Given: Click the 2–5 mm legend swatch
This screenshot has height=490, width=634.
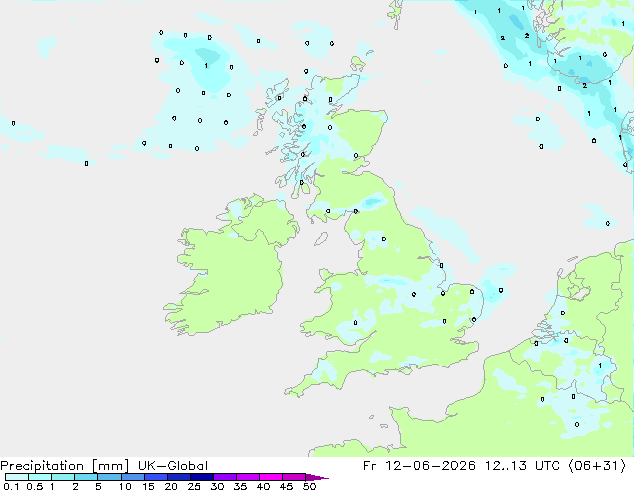Looking at the screenshot, I should 86,477.
